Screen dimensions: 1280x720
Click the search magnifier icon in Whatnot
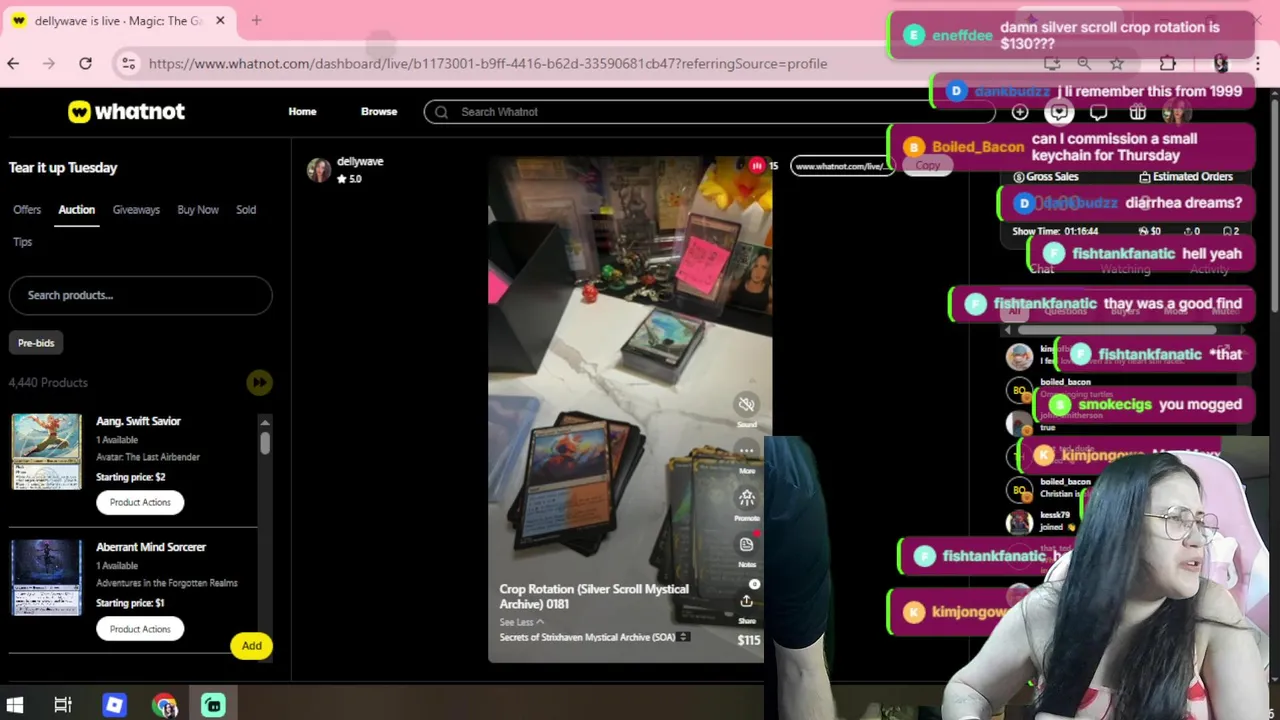pos(441,112)
